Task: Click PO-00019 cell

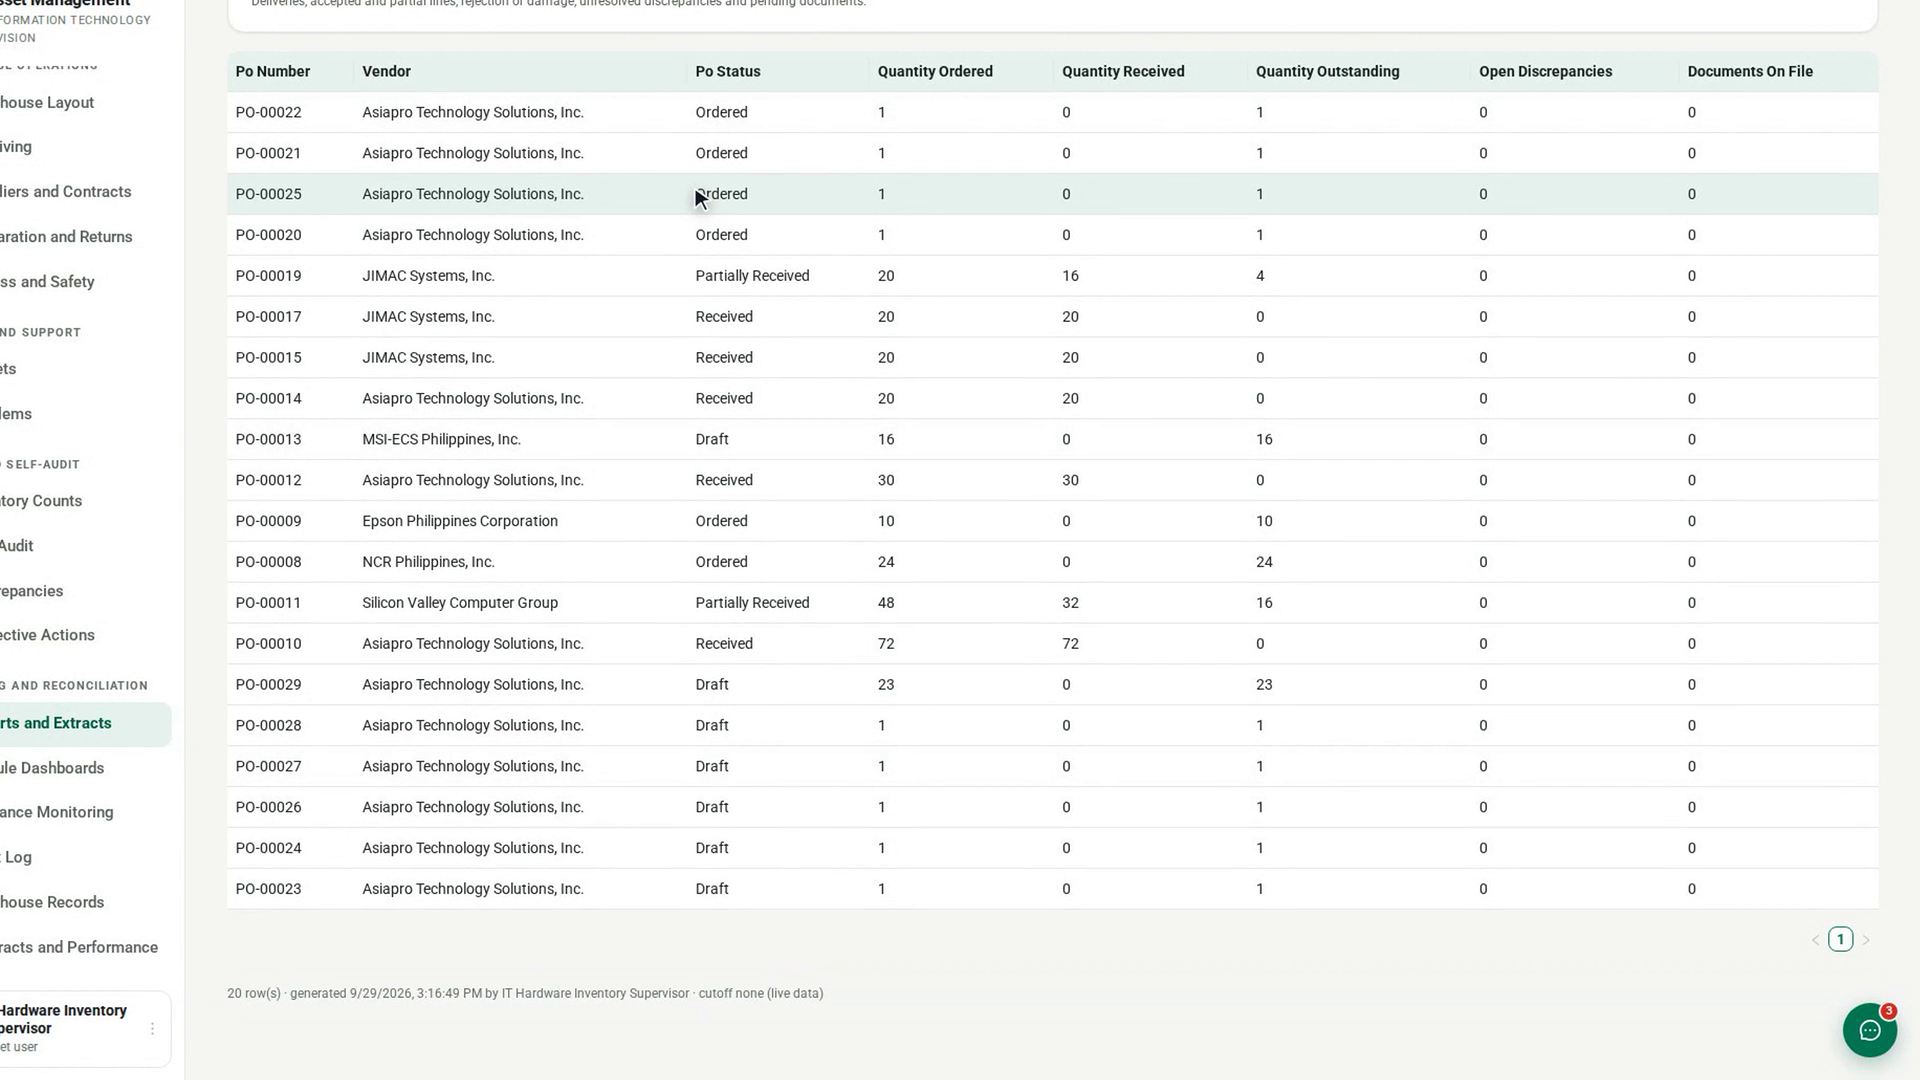Action: click(268, 276)
